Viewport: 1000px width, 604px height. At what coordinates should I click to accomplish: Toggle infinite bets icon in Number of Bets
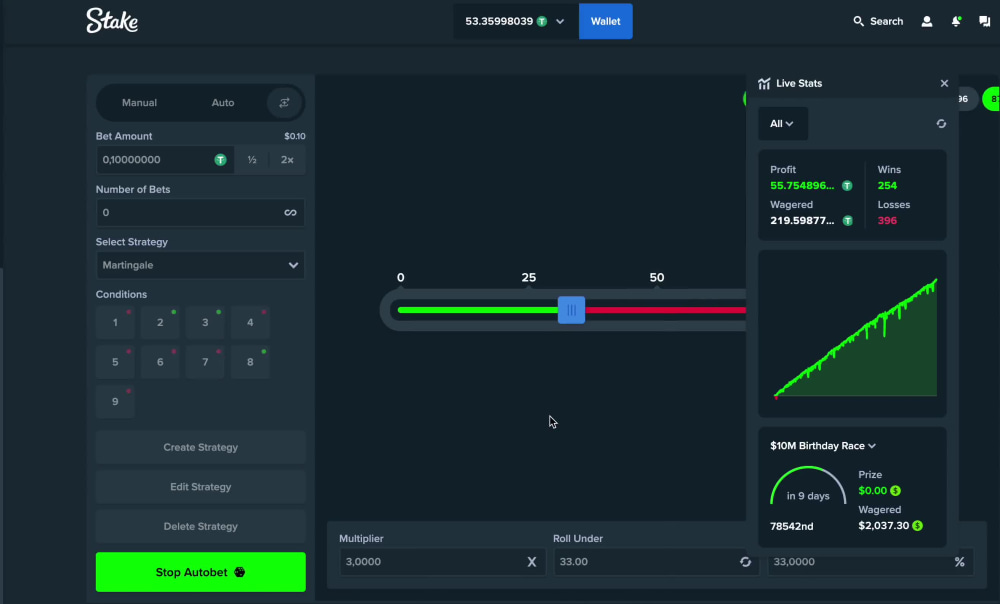[290, 212]
